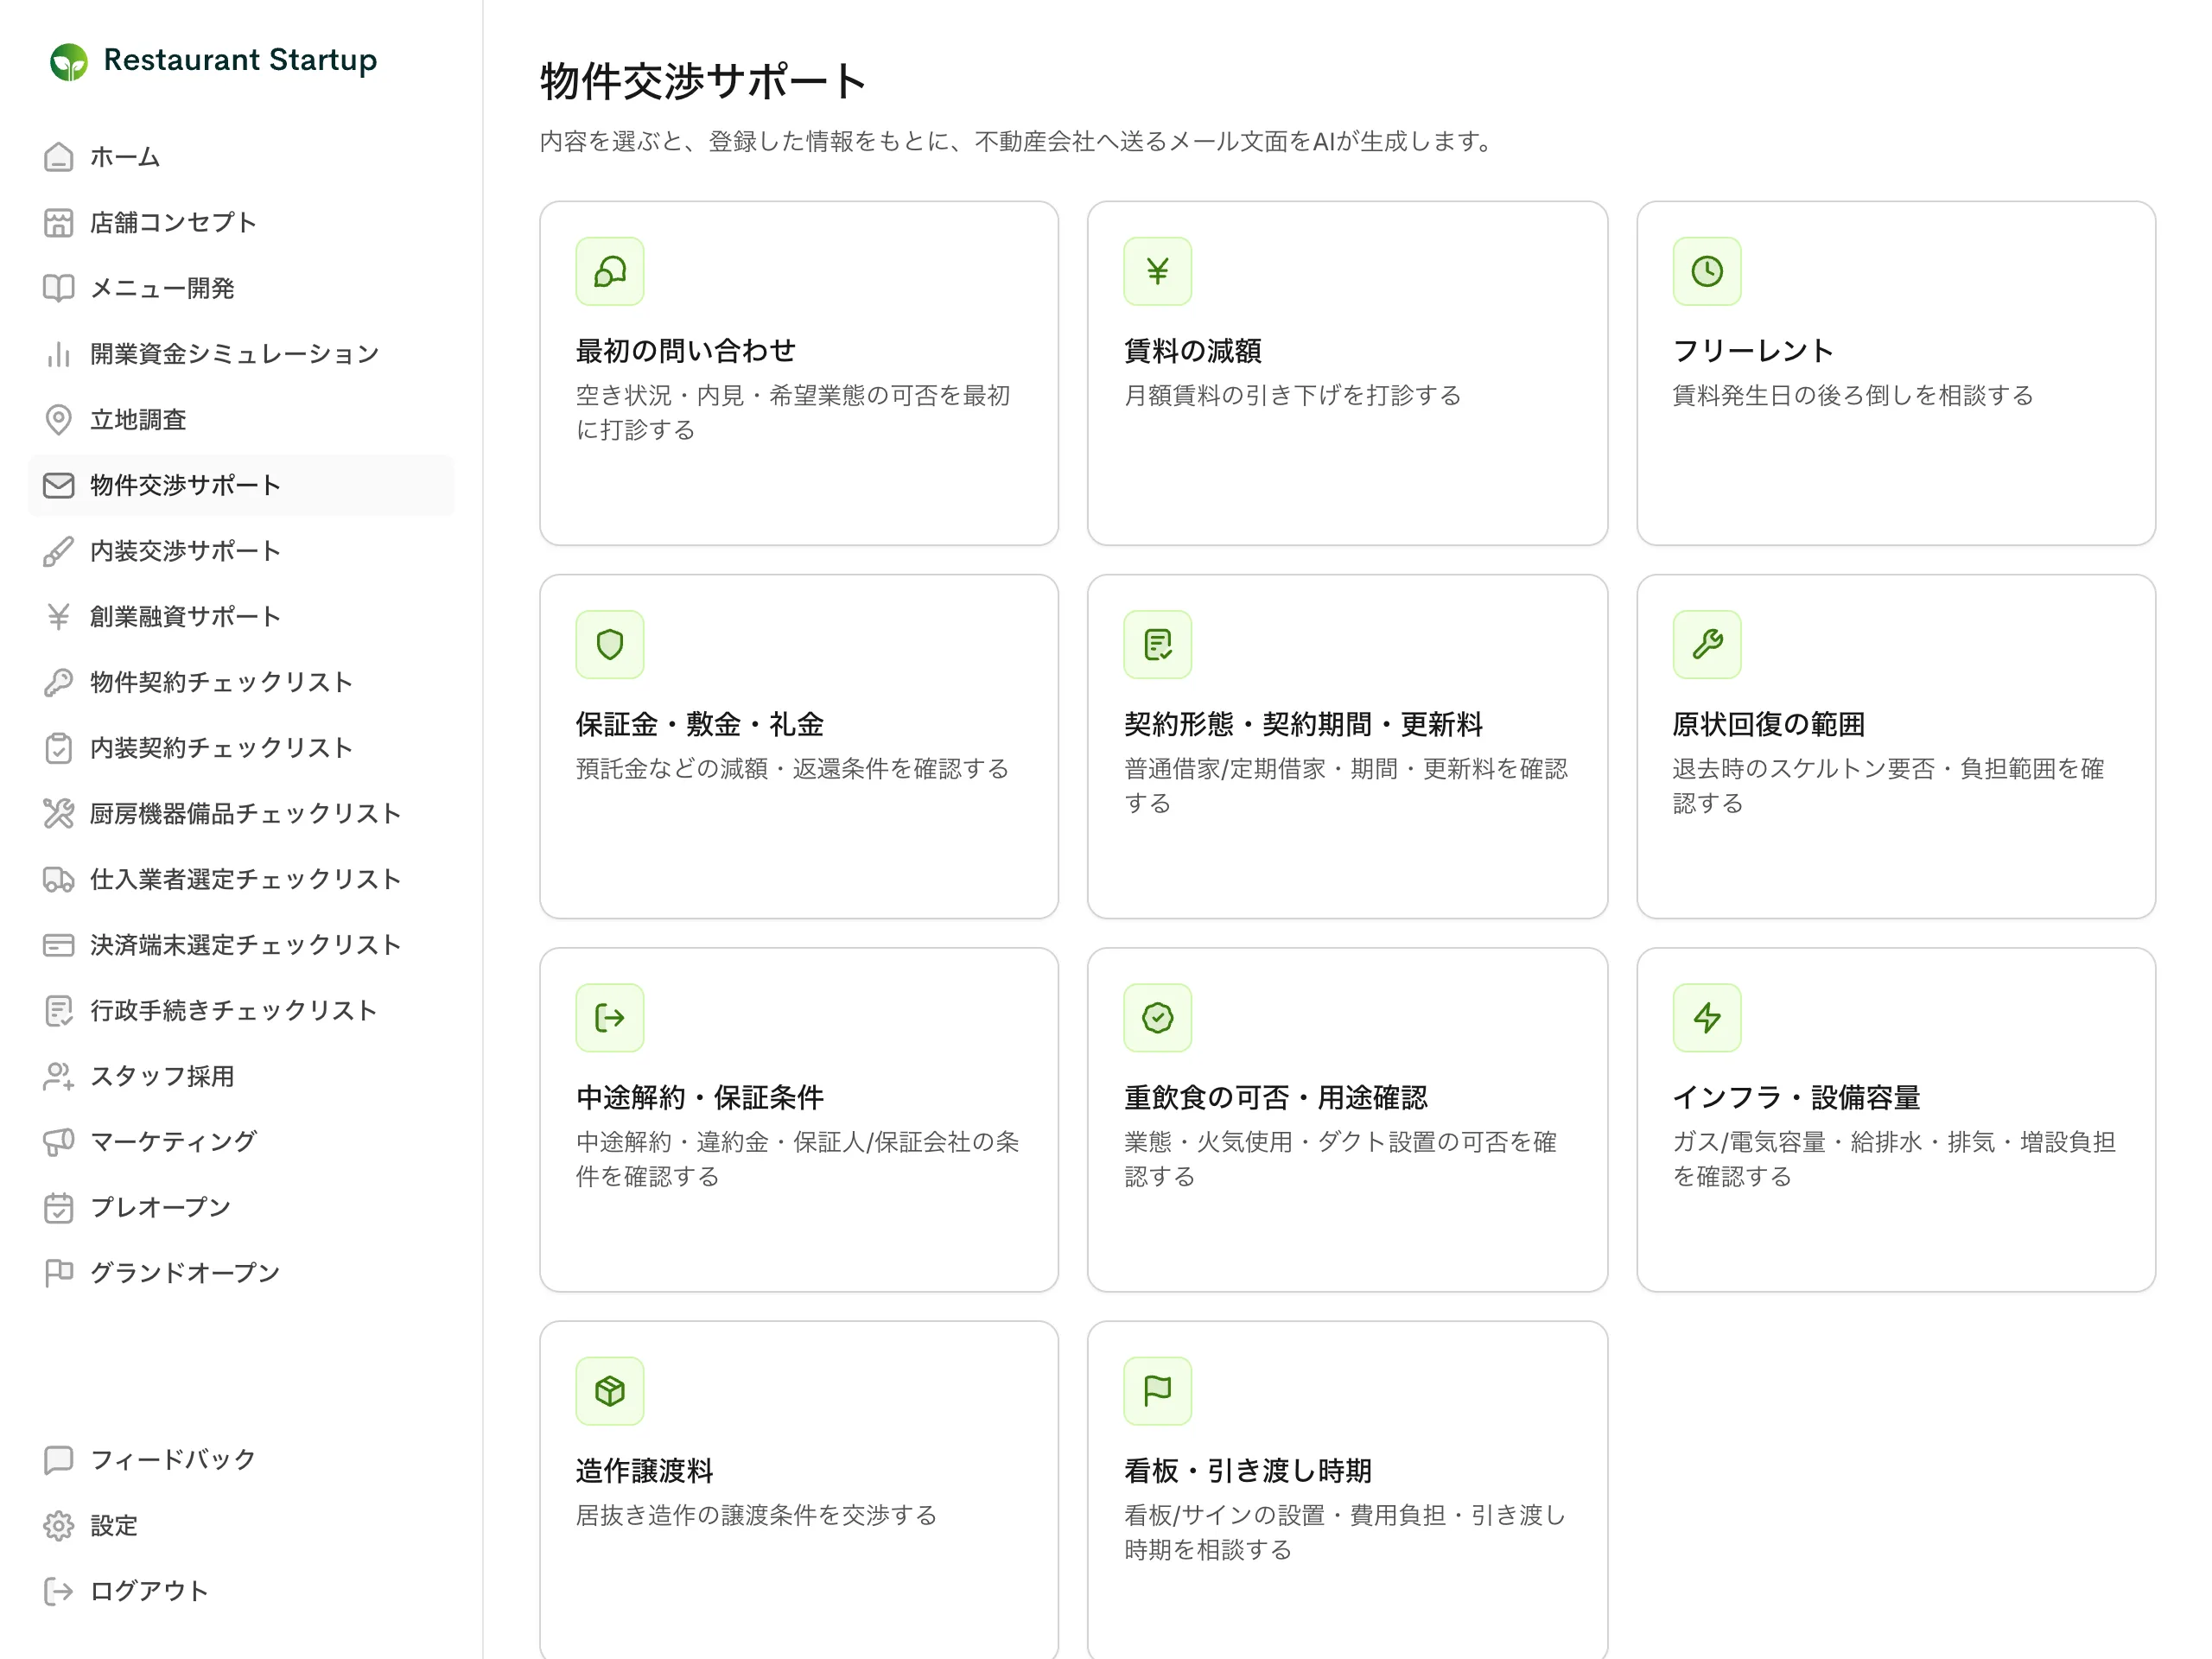Click the gear icon beside 設定
This screenshot has height=1659, width=2212.
click(58, 1526)
